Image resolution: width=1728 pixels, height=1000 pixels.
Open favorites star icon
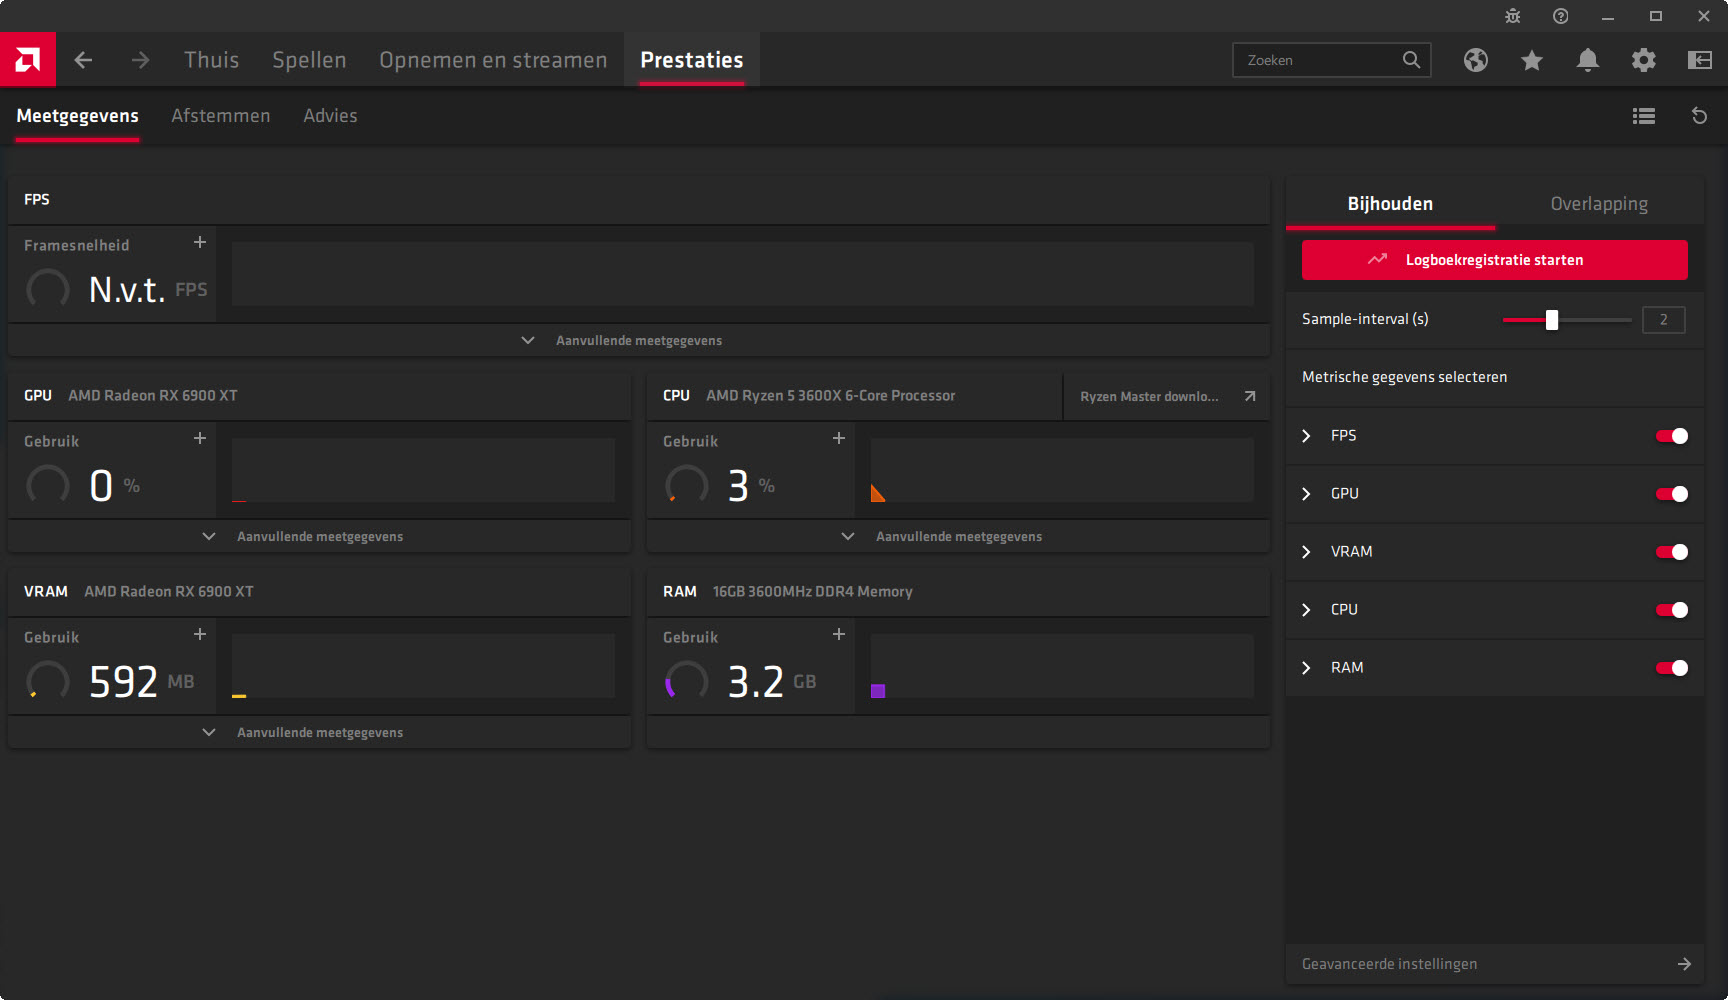tap(1531, 60)
